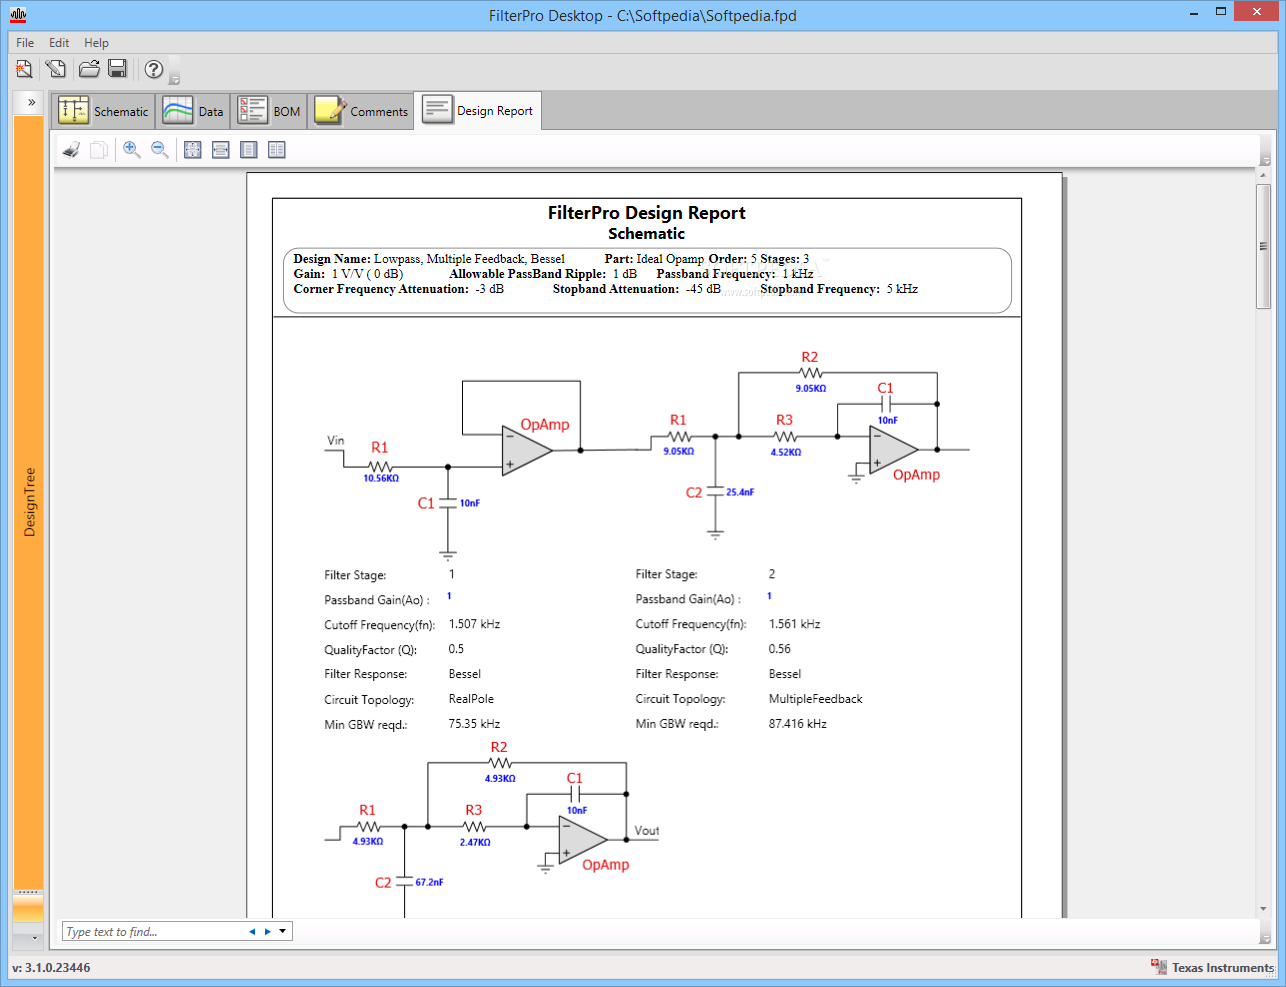Click the report scrollbar up arrow
Image resolution: width=1286 pixels, height=987 pixels.
click(1263, 175)
